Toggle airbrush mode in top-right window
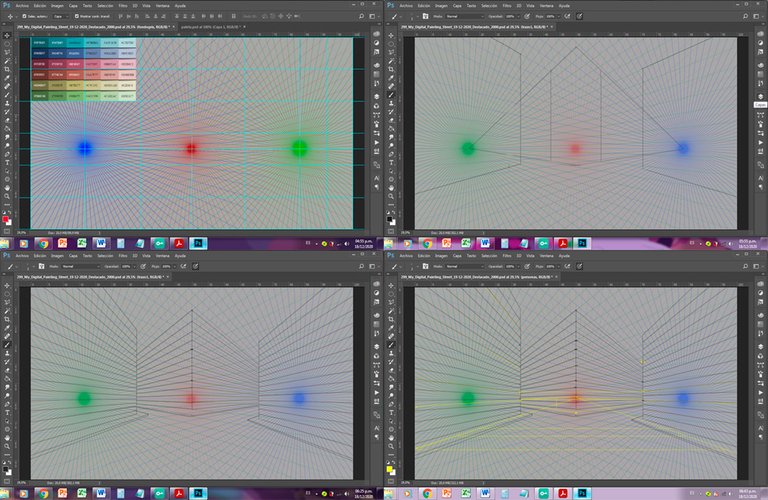Viewport: 768px width, 500px height. 567,16
